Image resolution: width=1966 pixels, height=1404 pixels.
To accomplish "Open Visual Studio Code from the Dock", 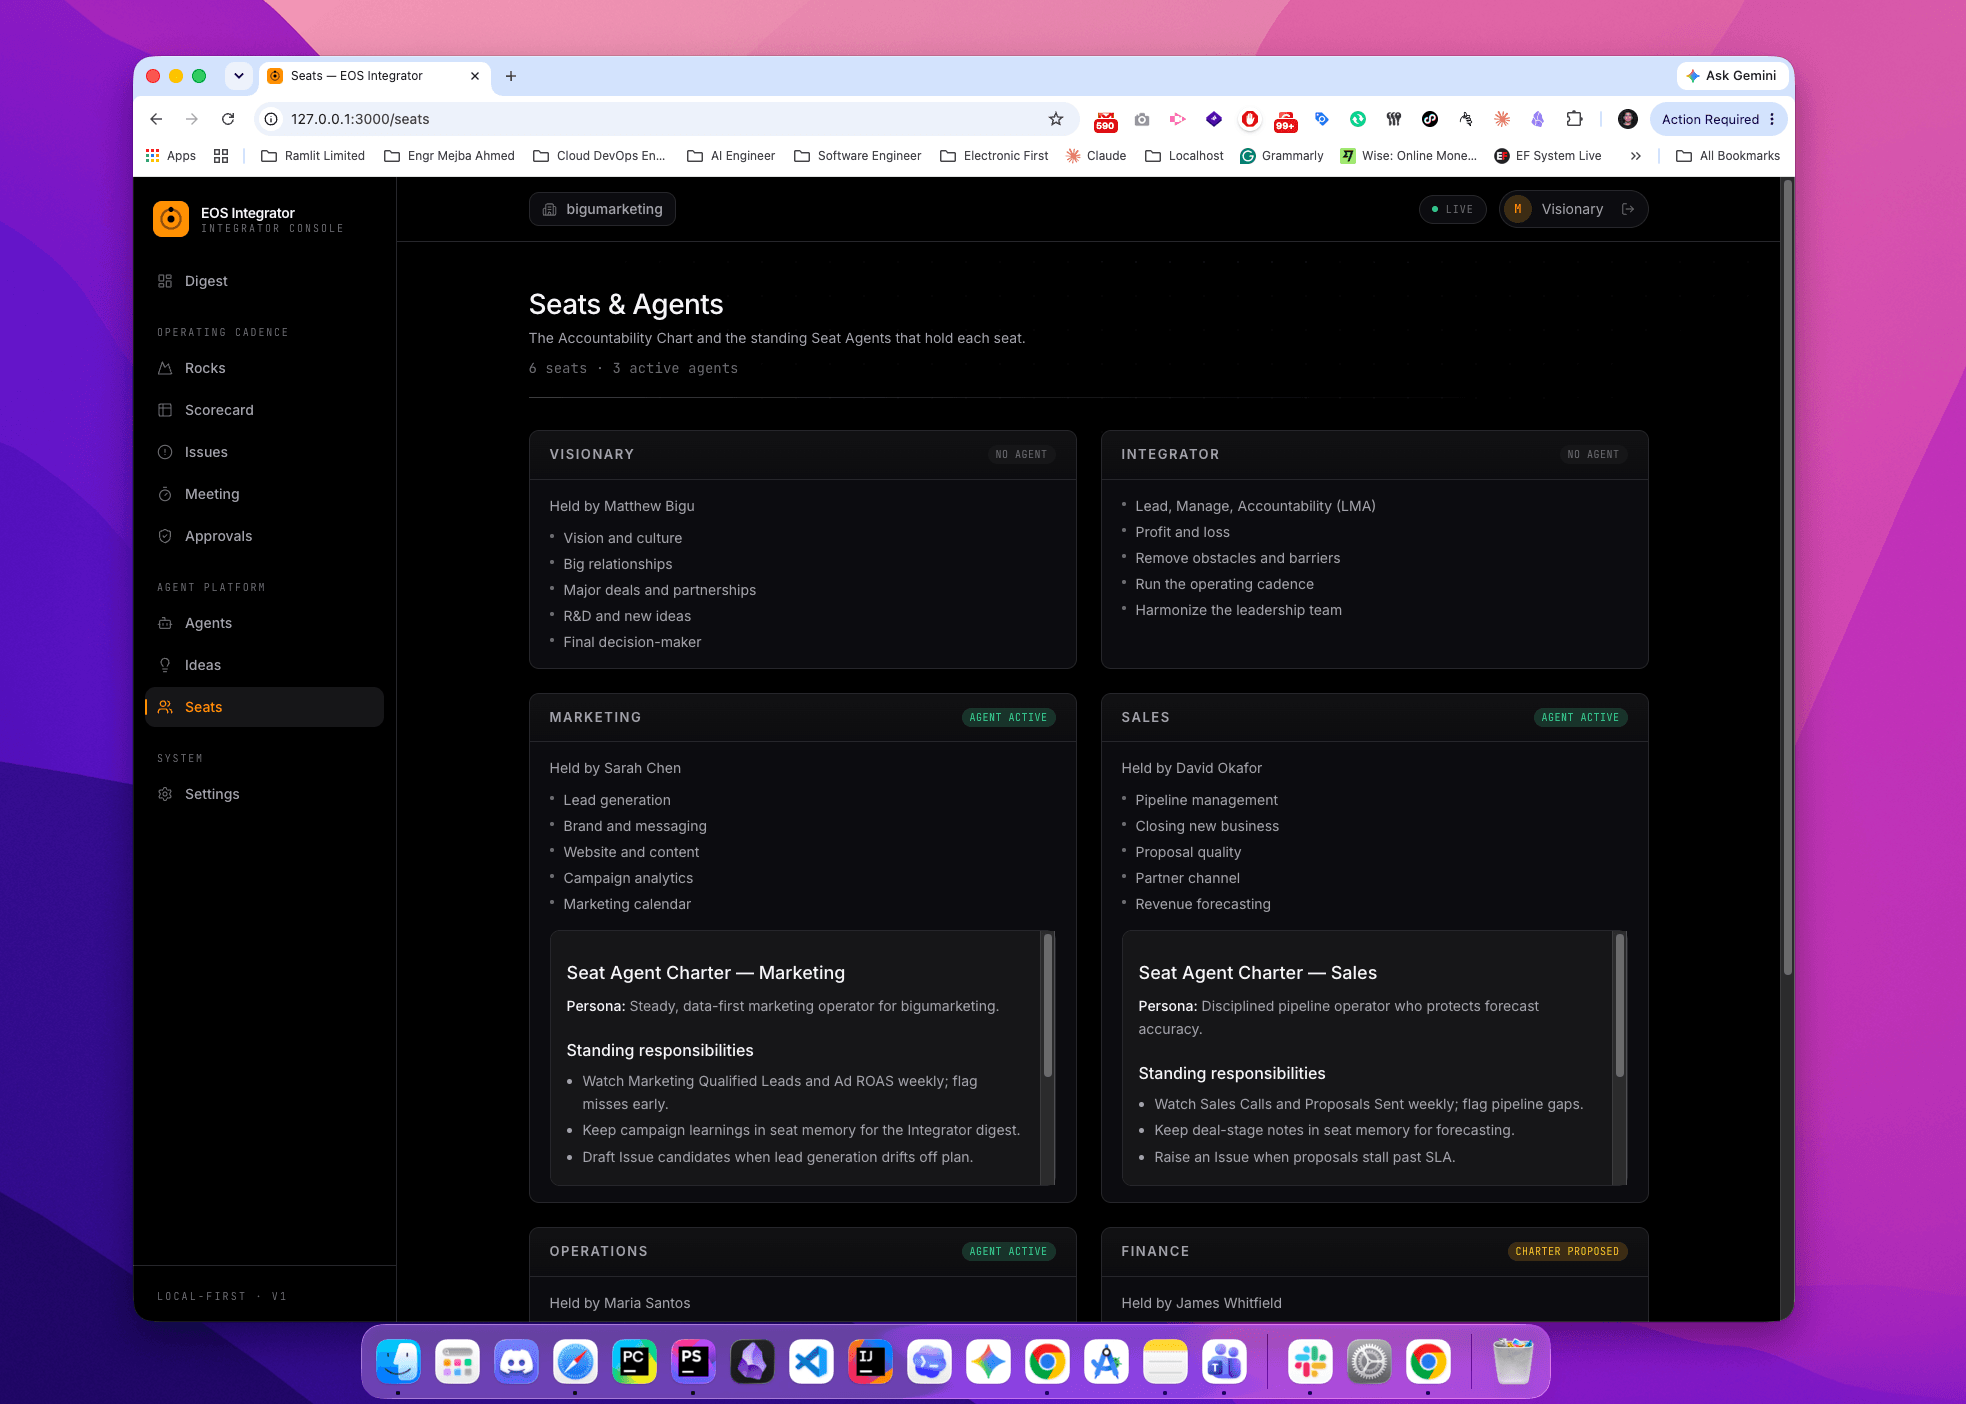I will (811, 1362).
